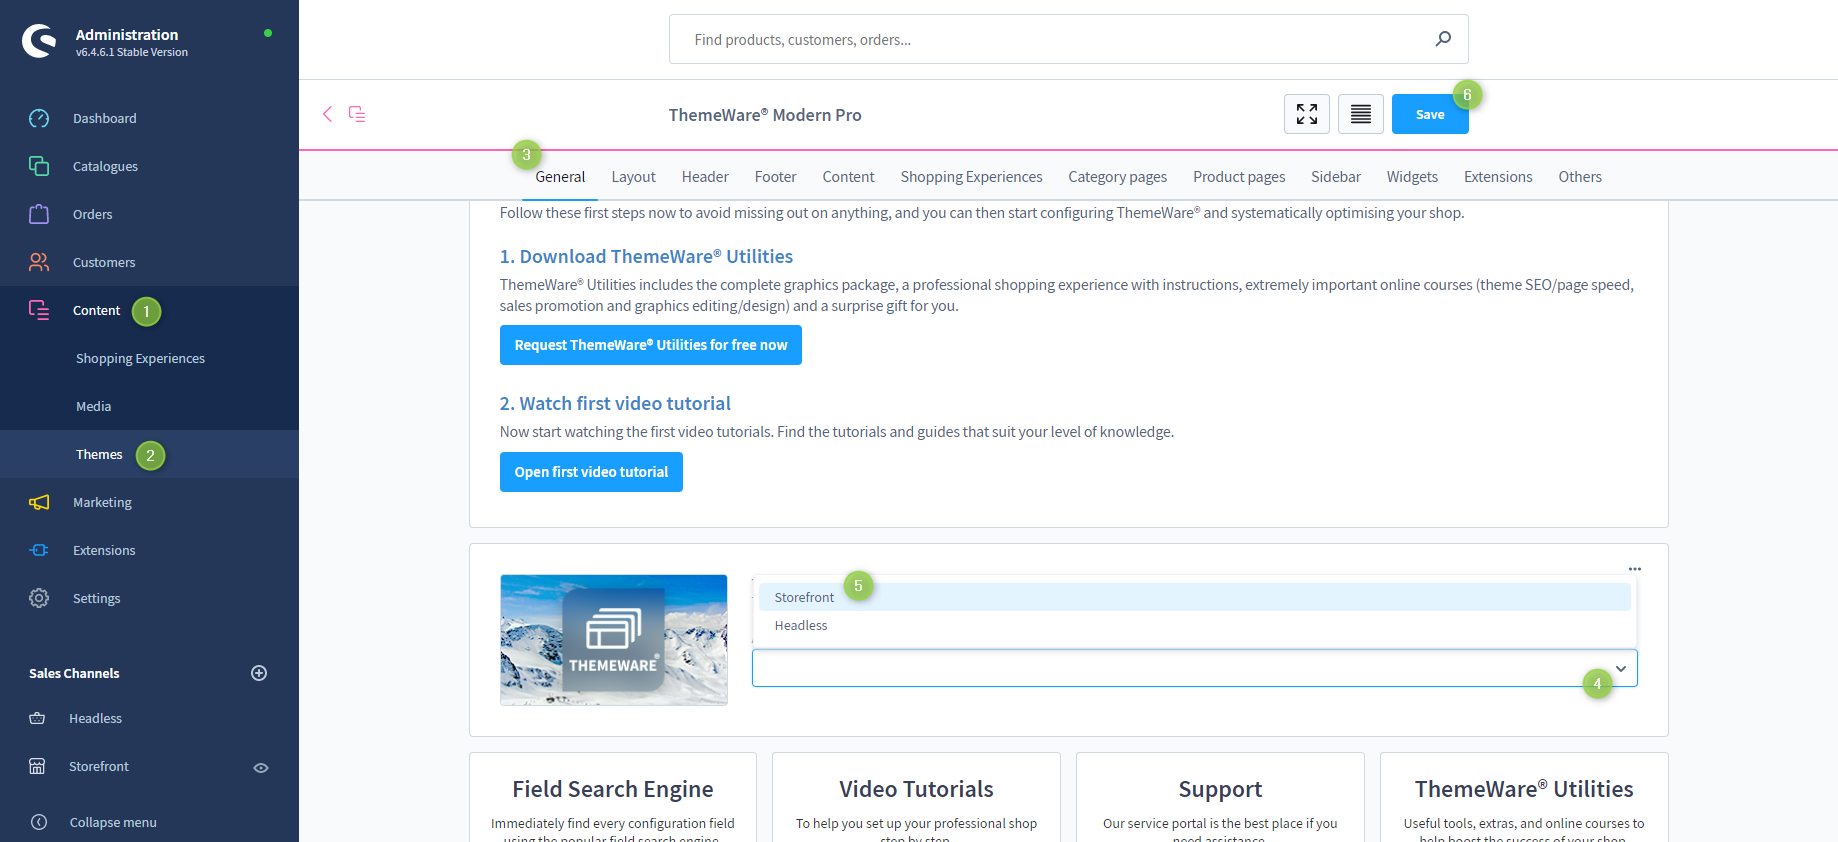Go back with the left chevron

[x=327, y=114]
